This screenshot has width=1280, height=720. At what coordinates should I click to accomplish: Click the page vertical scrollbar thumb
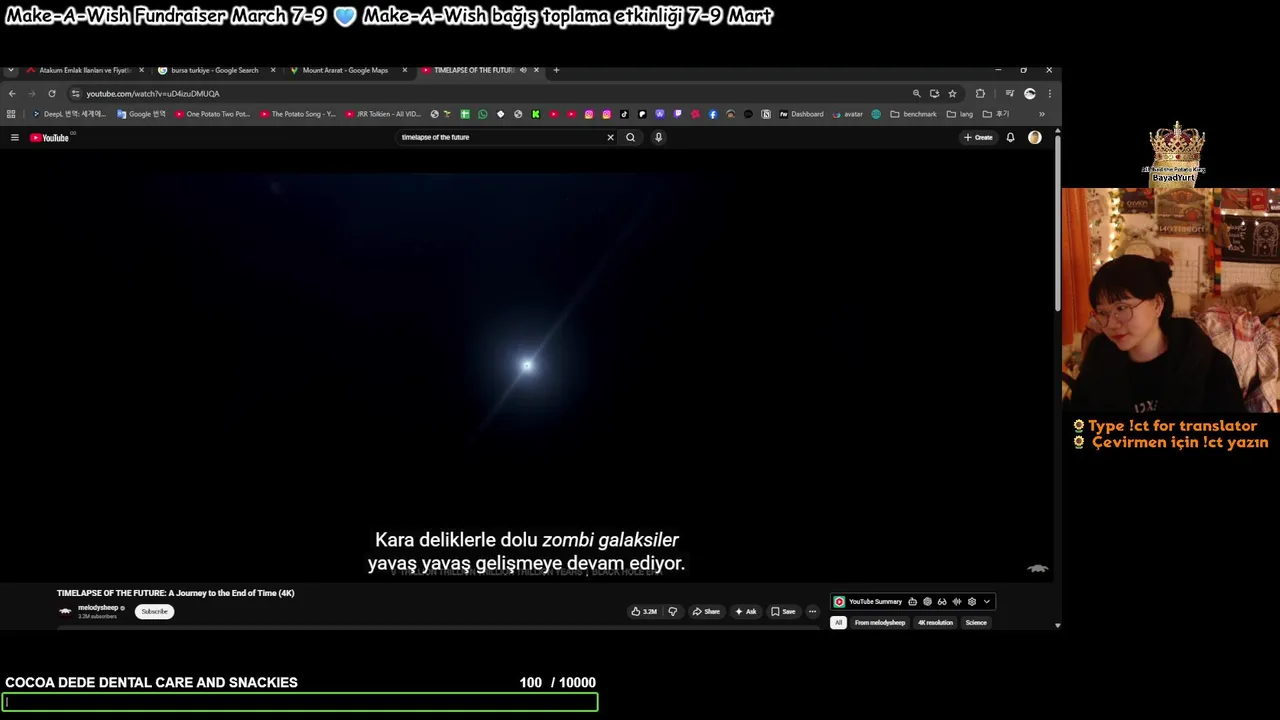1057,225
